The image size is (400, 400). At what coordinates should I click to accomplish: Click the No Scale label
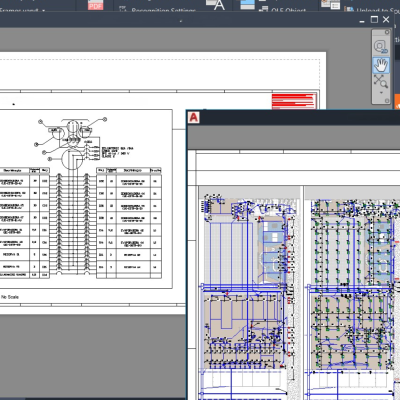[x=10, y=297]
